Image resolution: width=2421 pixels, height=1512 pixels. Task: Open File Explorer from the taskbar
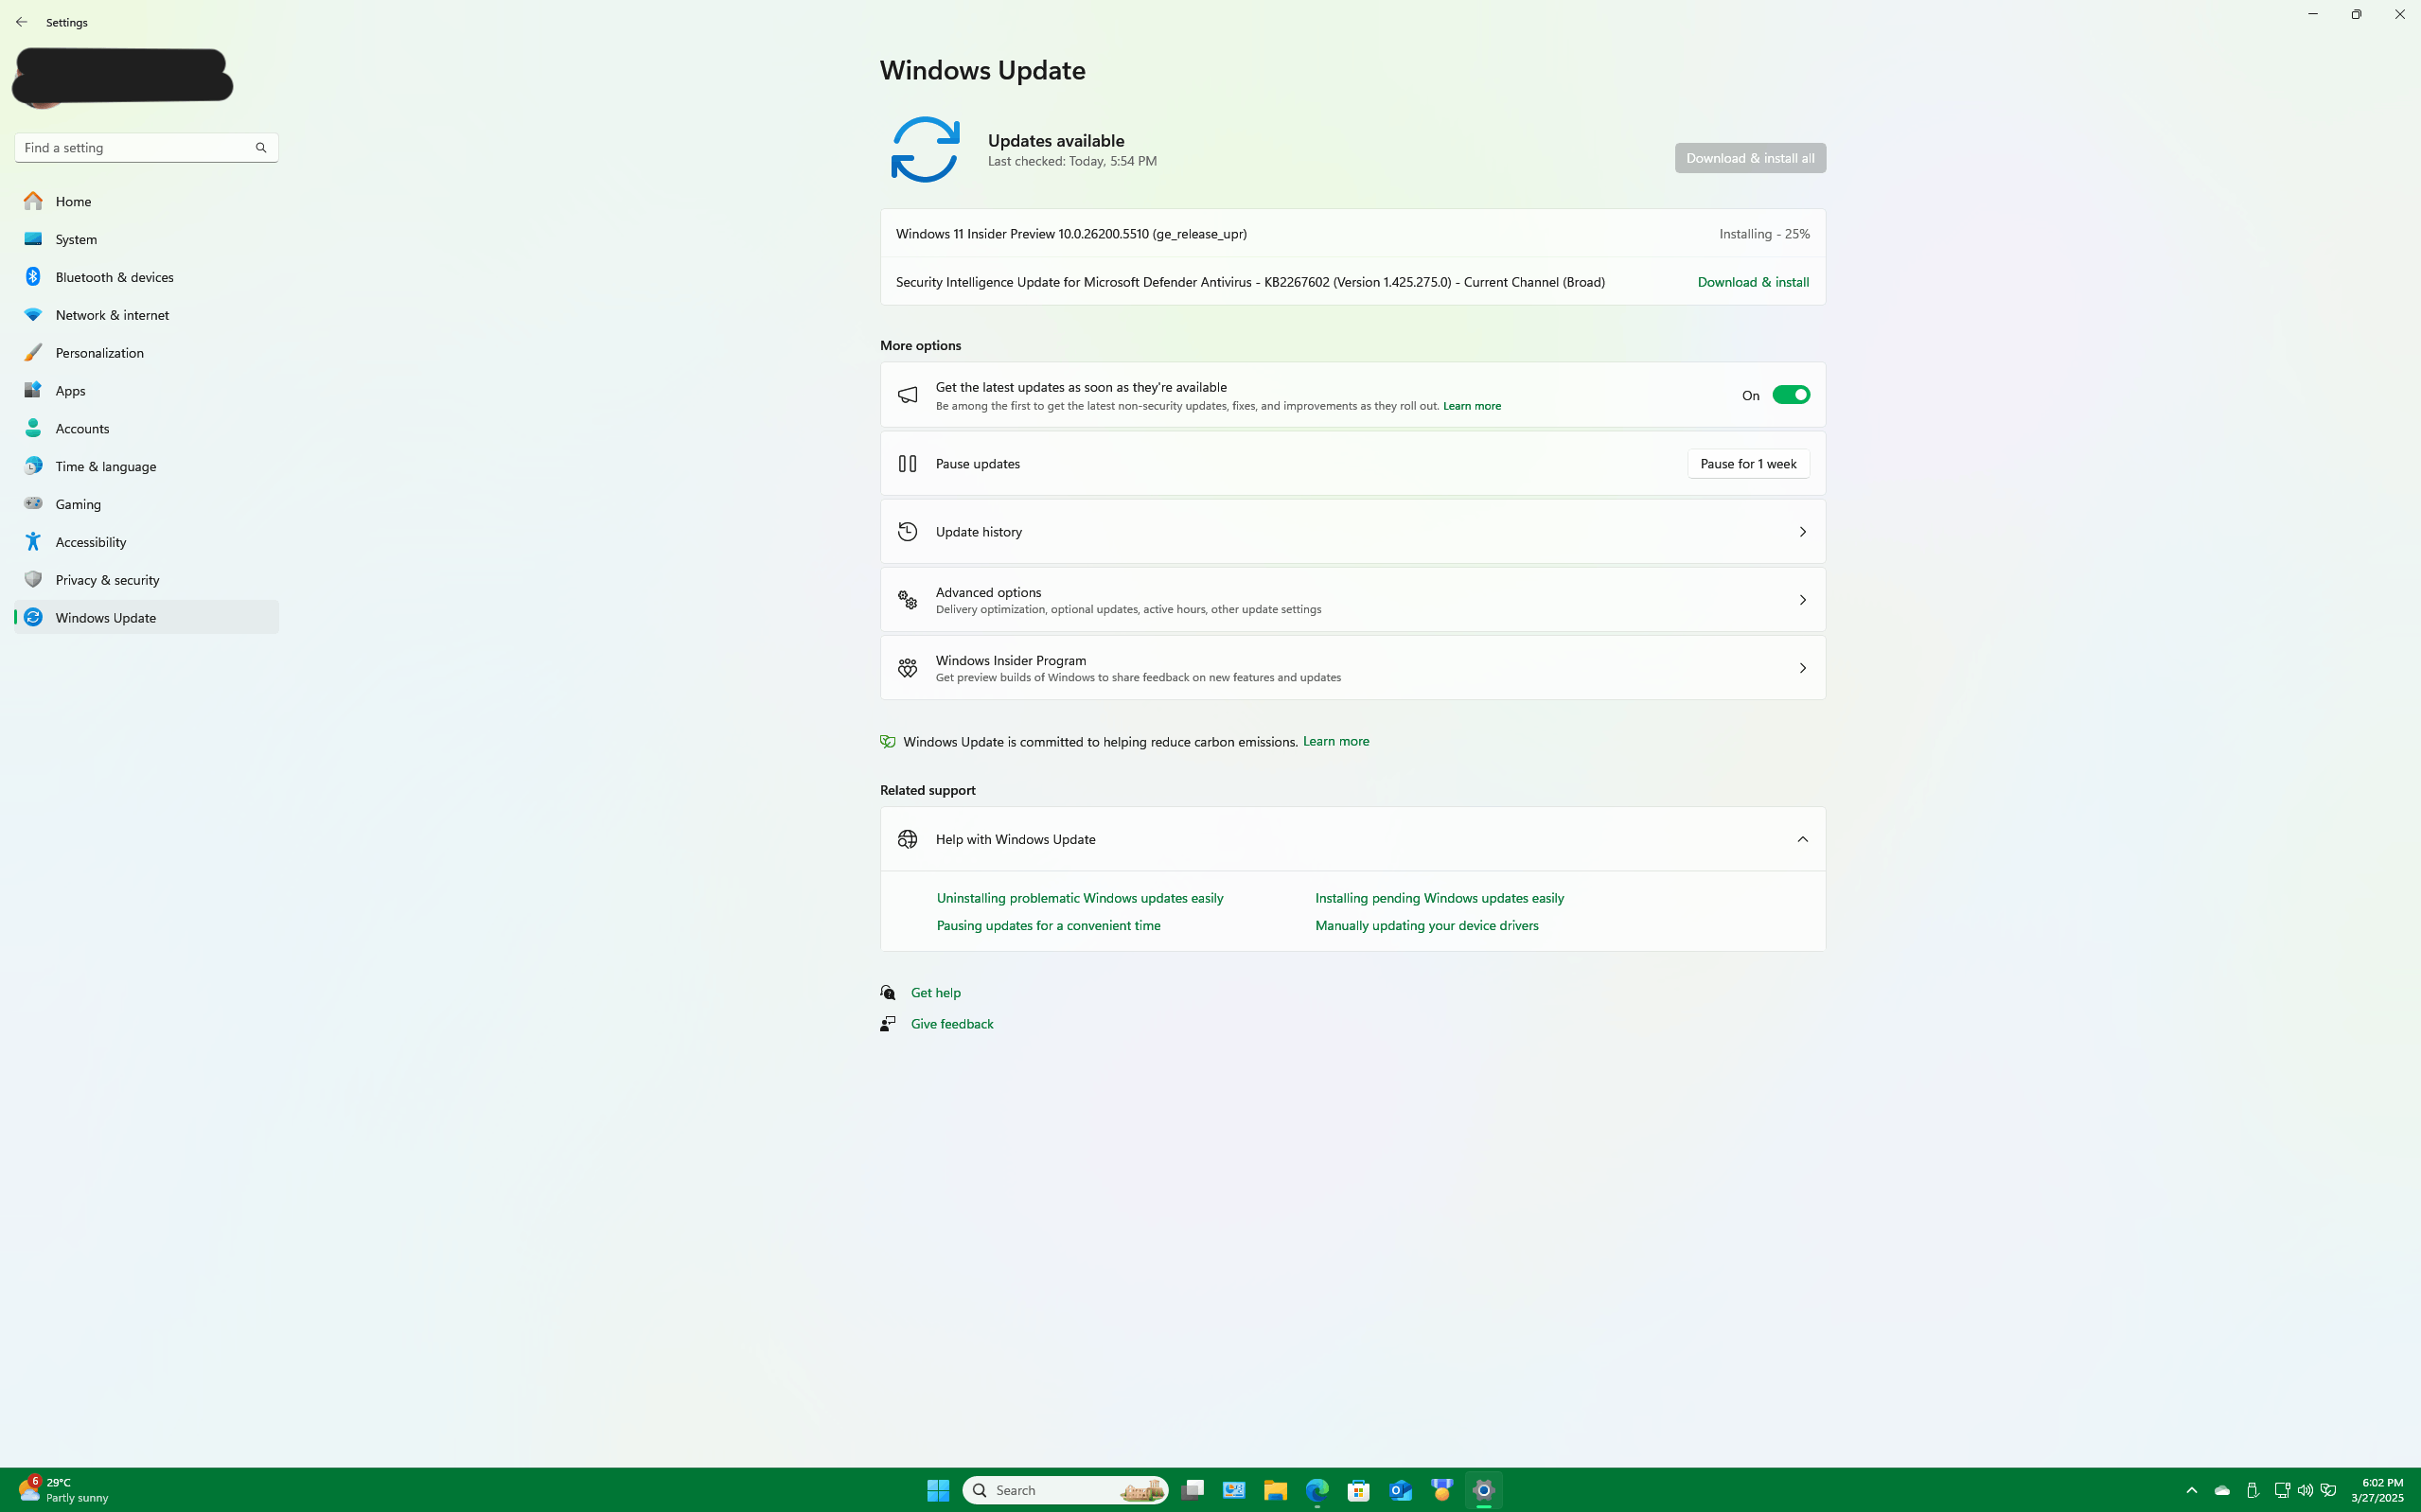point(1274,1490)
